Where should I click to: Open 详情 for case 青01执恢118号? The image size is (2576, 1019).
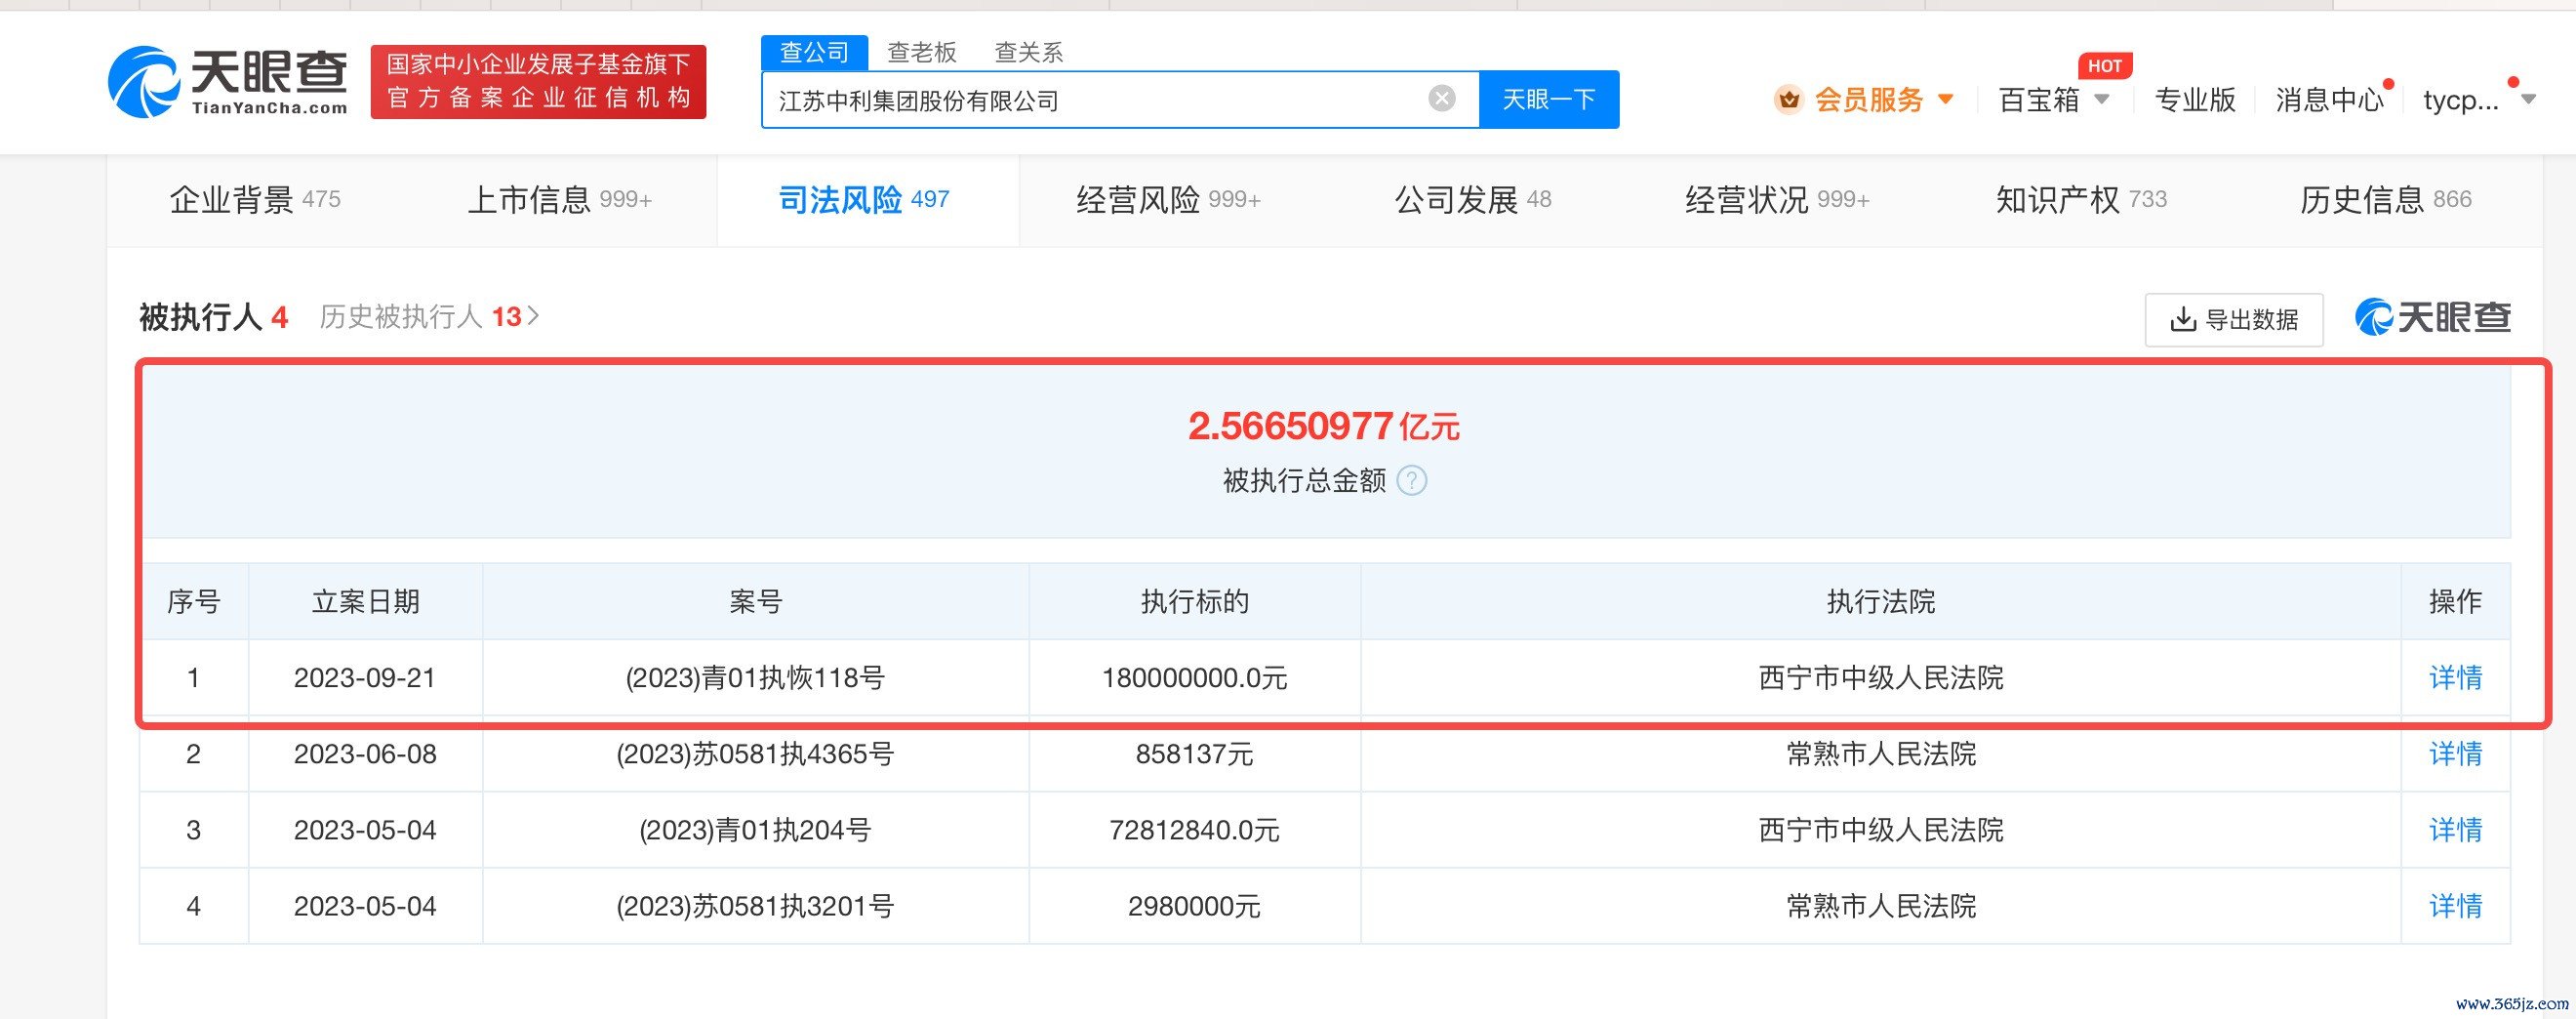(x=2455, y=678)
